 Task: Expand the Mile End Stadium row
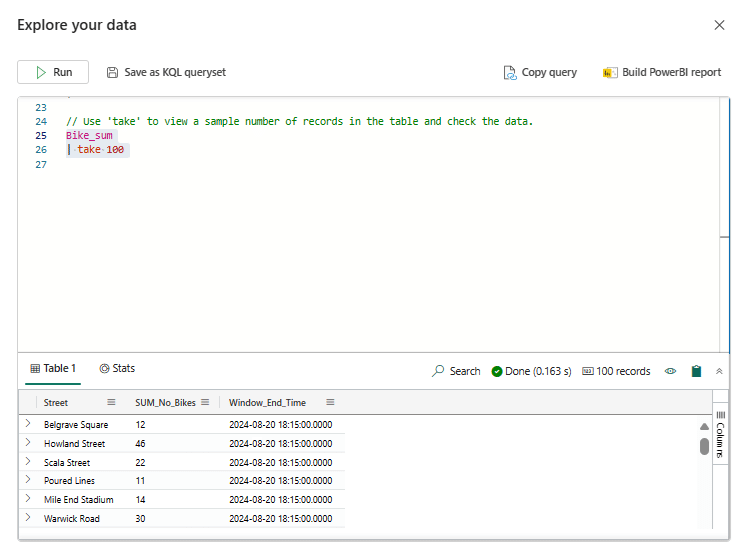point(28,498)
